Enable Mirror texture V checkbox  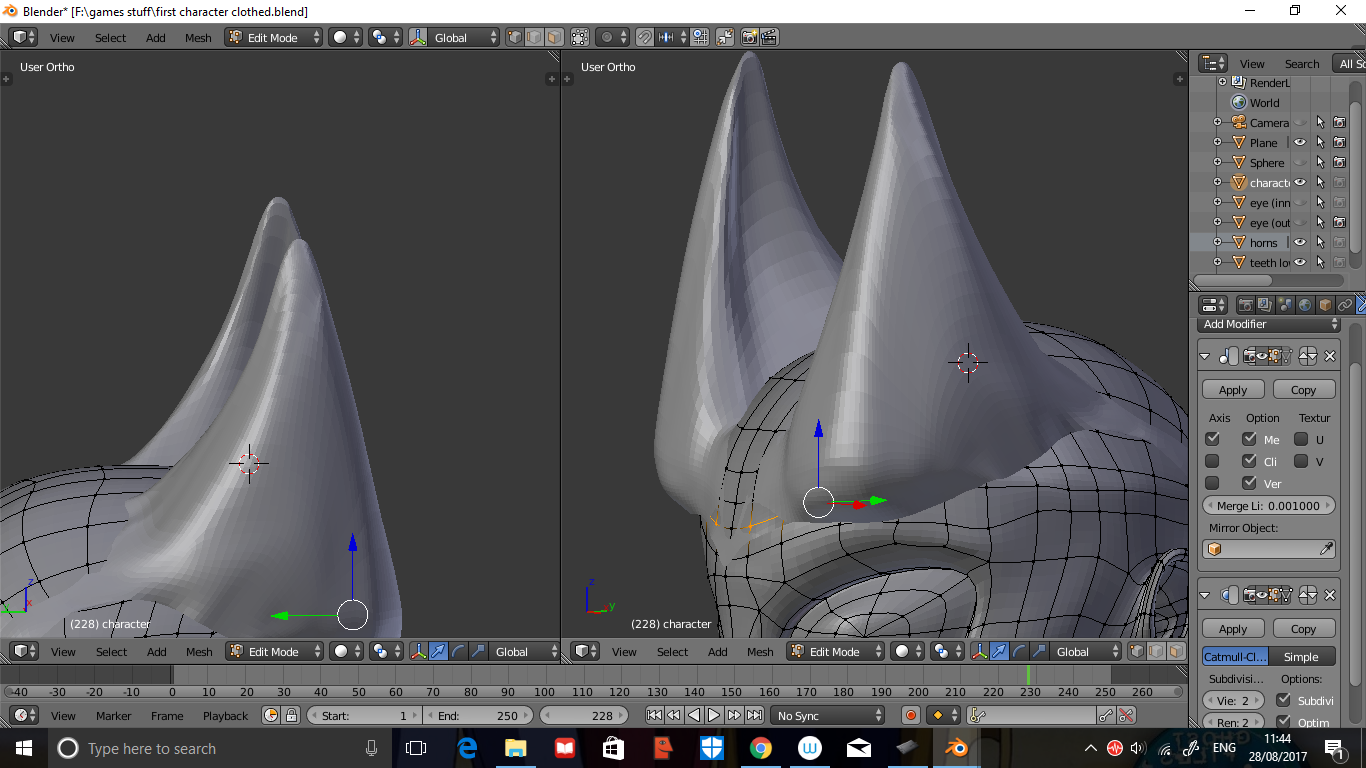pyautogui.click(x=1301, y=461)
